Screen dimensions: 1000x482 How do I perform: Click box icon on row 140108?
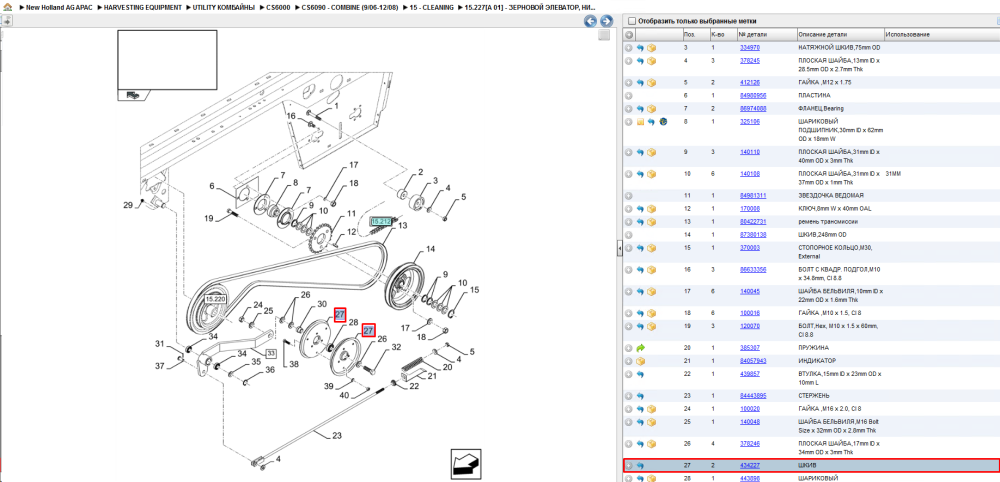coord(652,174)
